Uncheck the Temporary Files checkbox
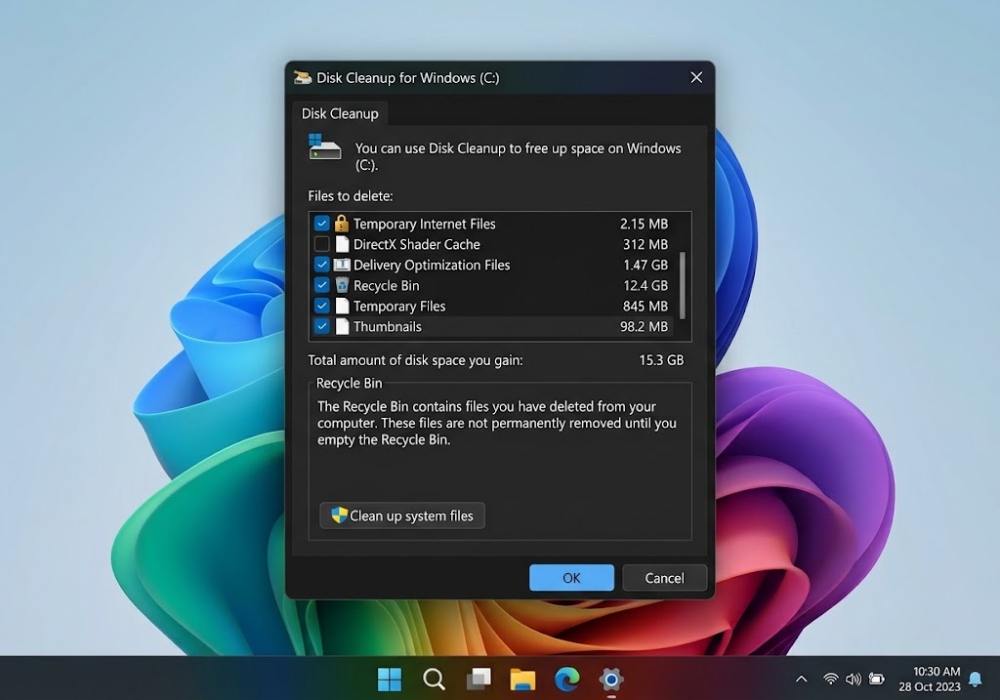Image resolution: width=1000 pixels, height=700 pixels. click(321, 305)
